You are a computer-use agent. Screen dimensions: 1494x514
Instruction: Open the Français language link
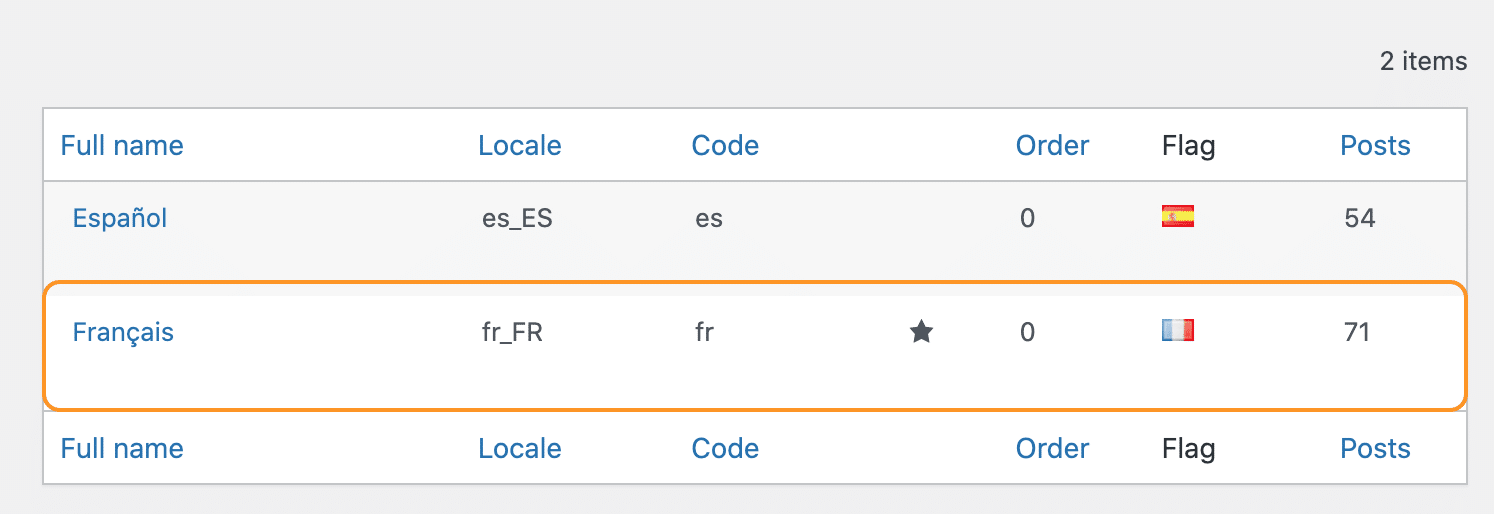coord(123,332)
